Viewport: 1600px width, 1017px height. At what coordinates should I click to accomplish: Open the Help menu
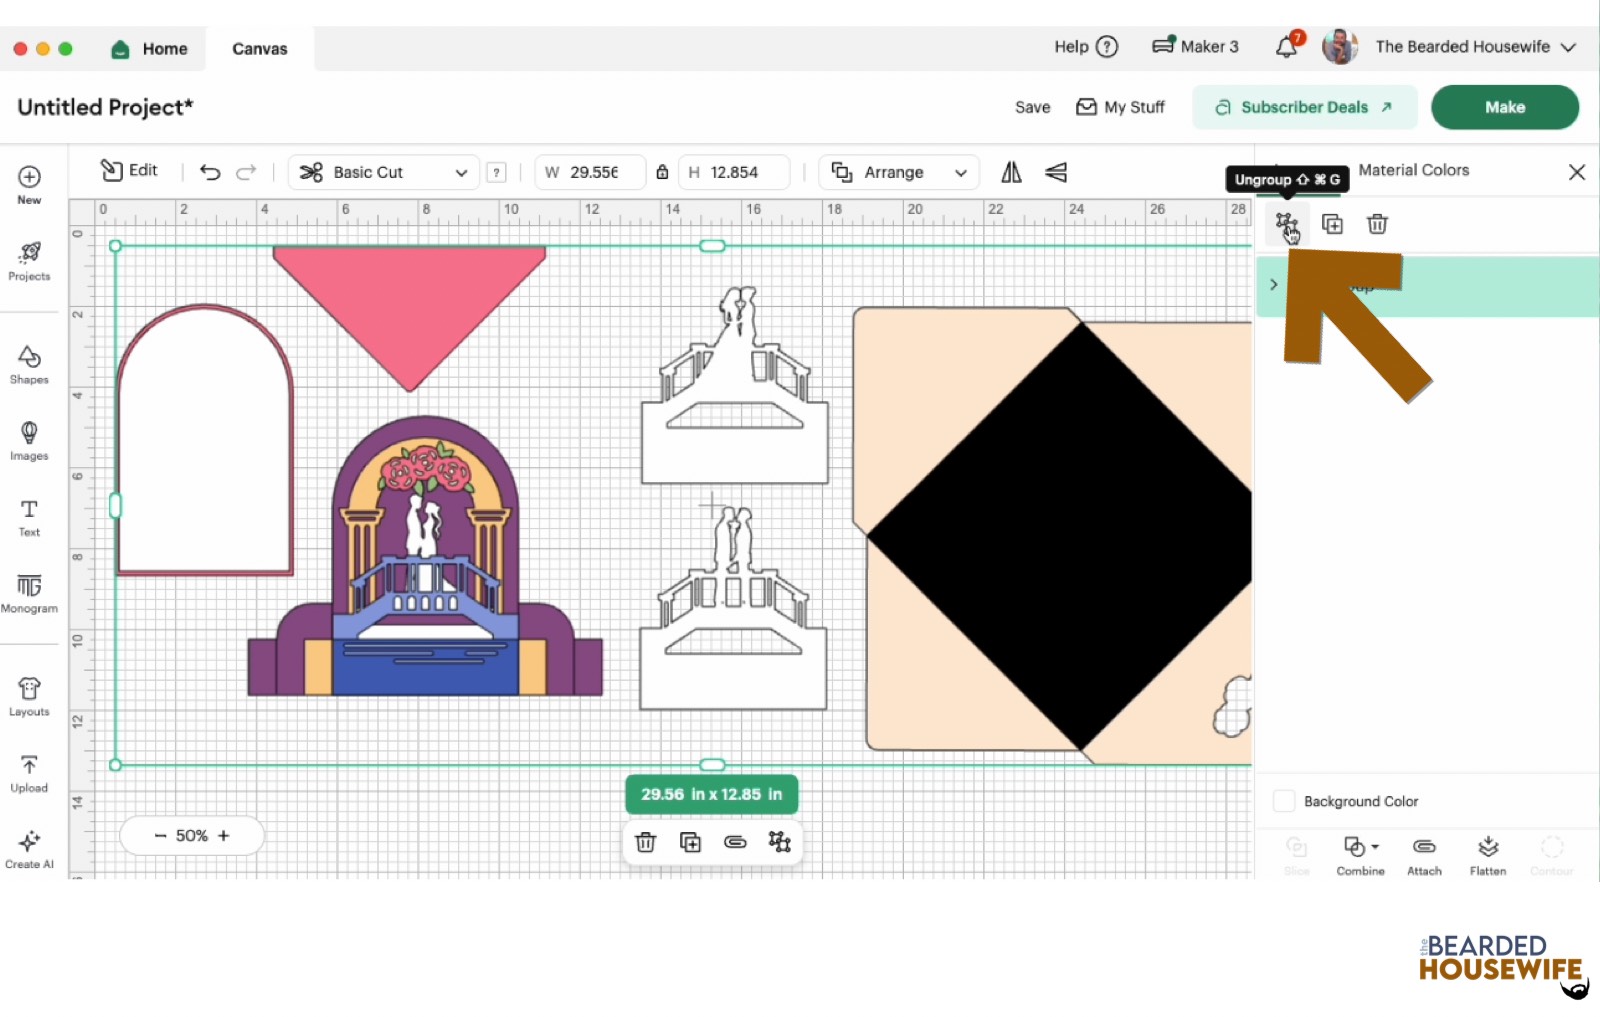tap(1084, 46)
